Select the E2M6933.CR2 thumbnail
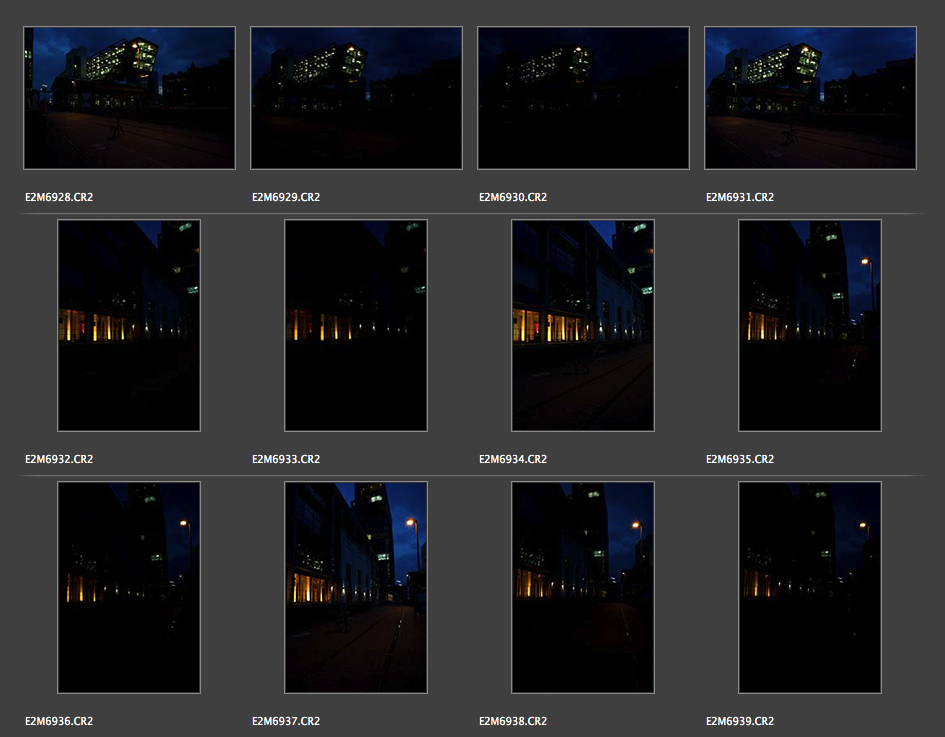The height and width of the screenshot is (737, 945). [x=356, y=325]
